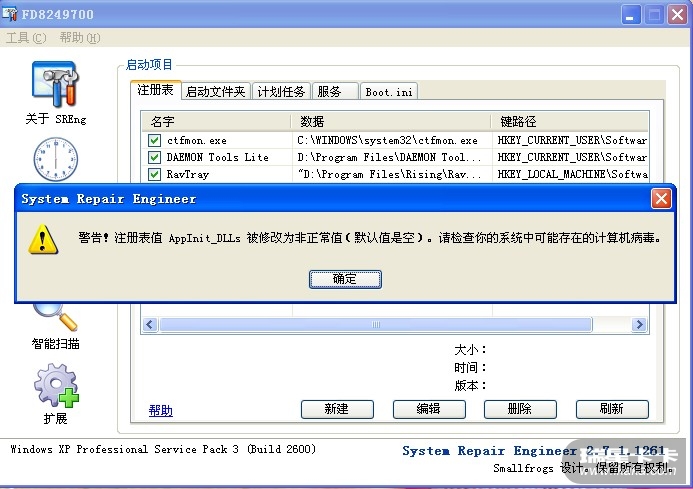Sort by the 键路径 column header

[x=570, y=121]
